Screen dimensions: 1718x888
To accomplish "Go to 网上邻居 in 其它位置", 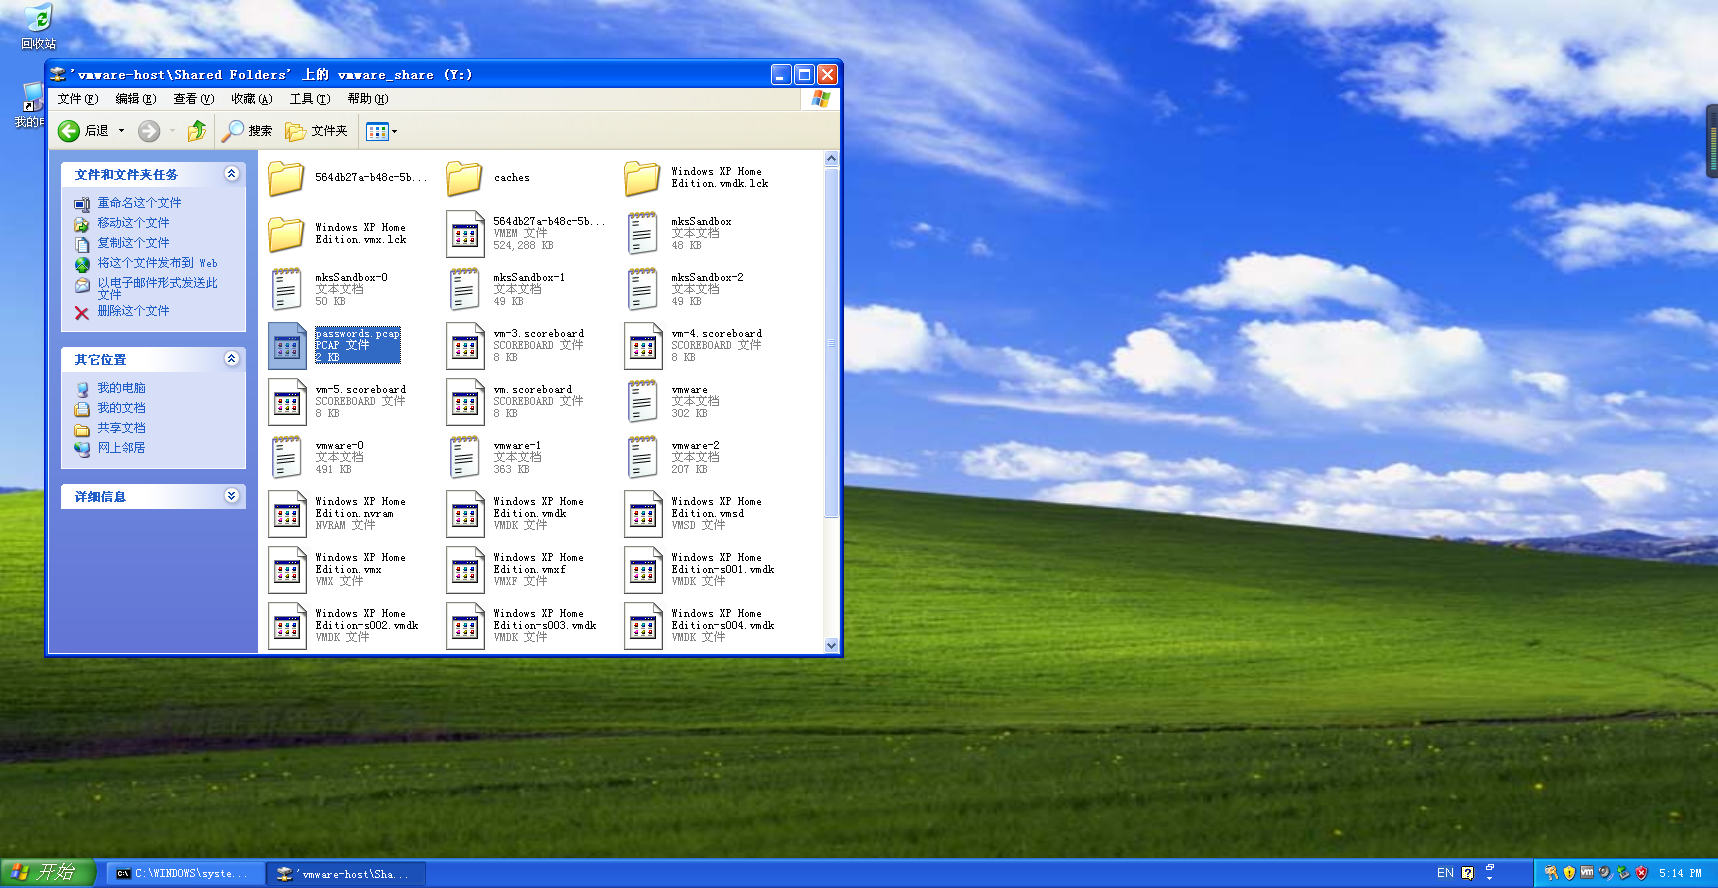I will coord(121,448).
